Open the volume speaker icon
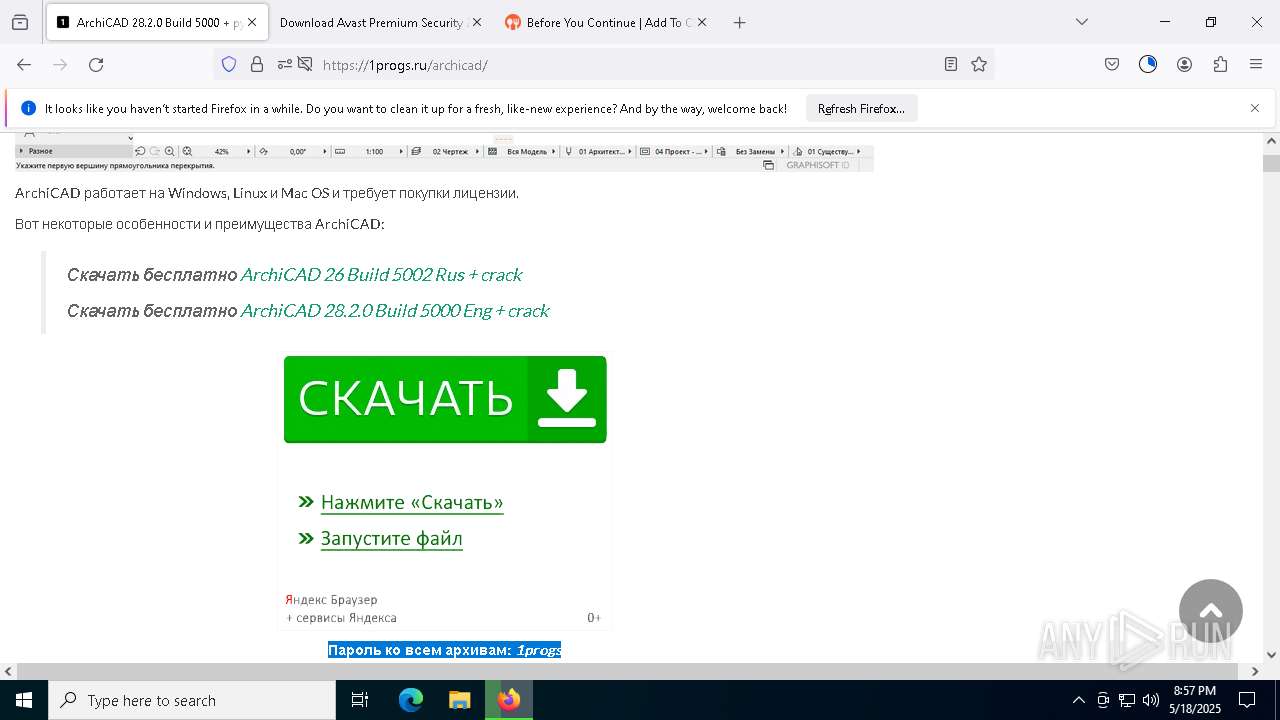 pyautogui.click(x=1151, y=700)
